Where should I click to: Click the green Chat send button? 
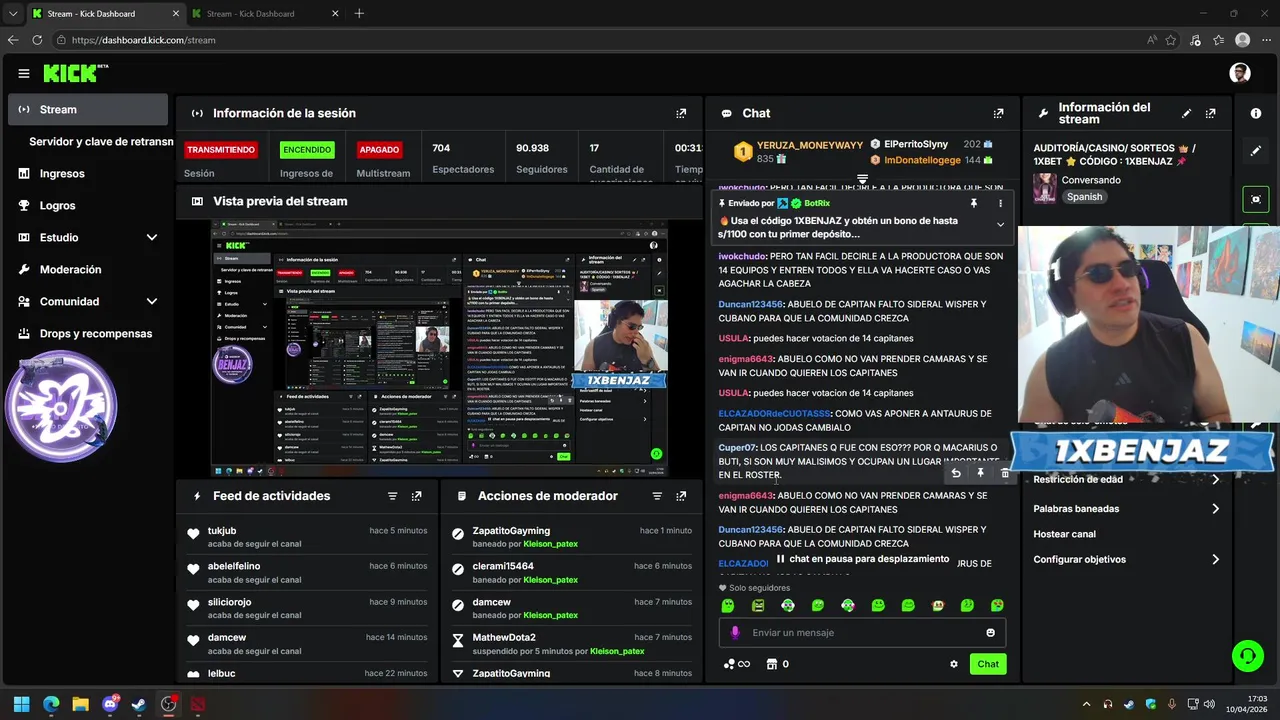(988, 664)
